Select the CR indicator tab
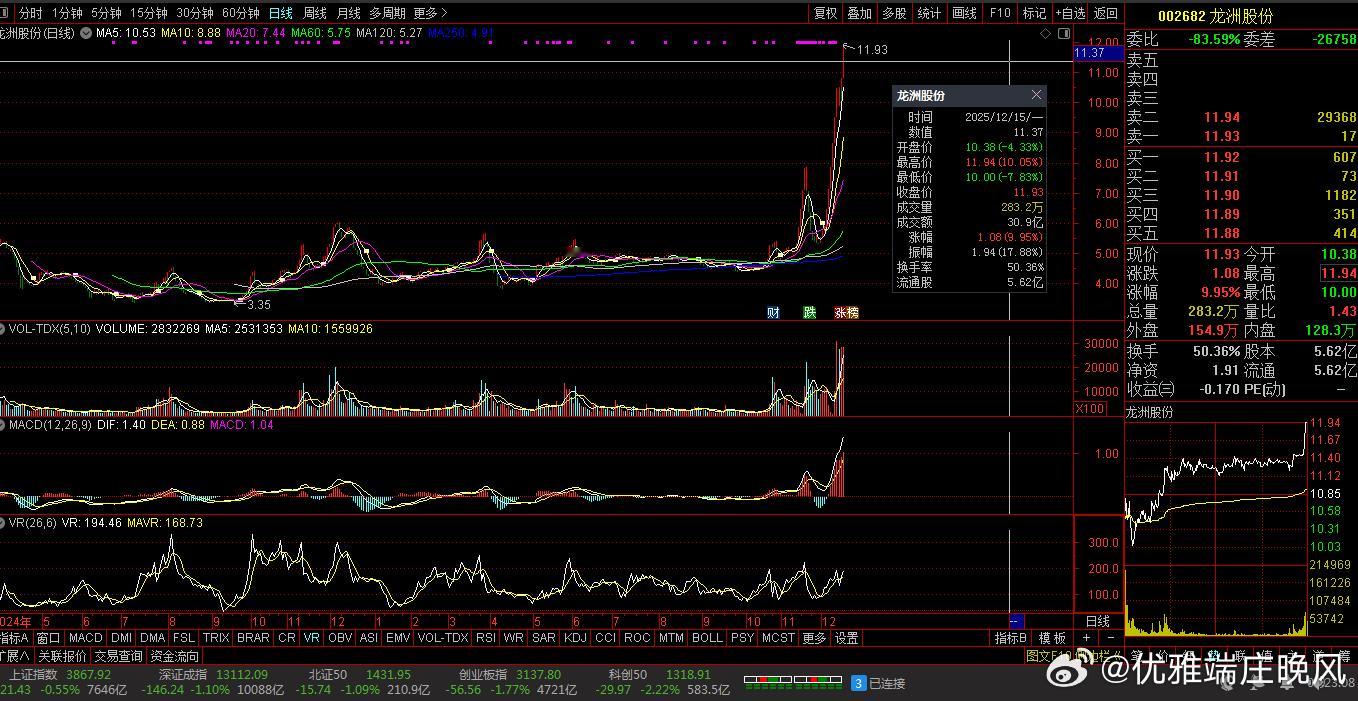 pos(287,638)
